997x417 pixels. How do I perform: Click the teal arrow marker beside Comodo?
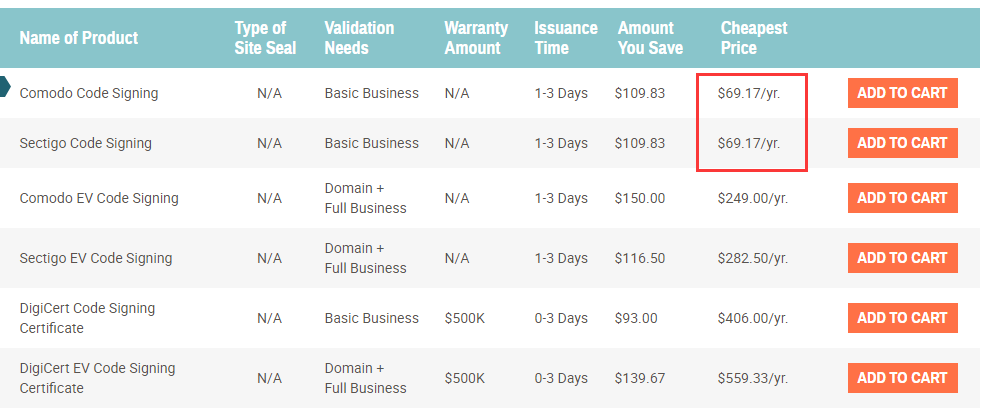coord(5,86)
